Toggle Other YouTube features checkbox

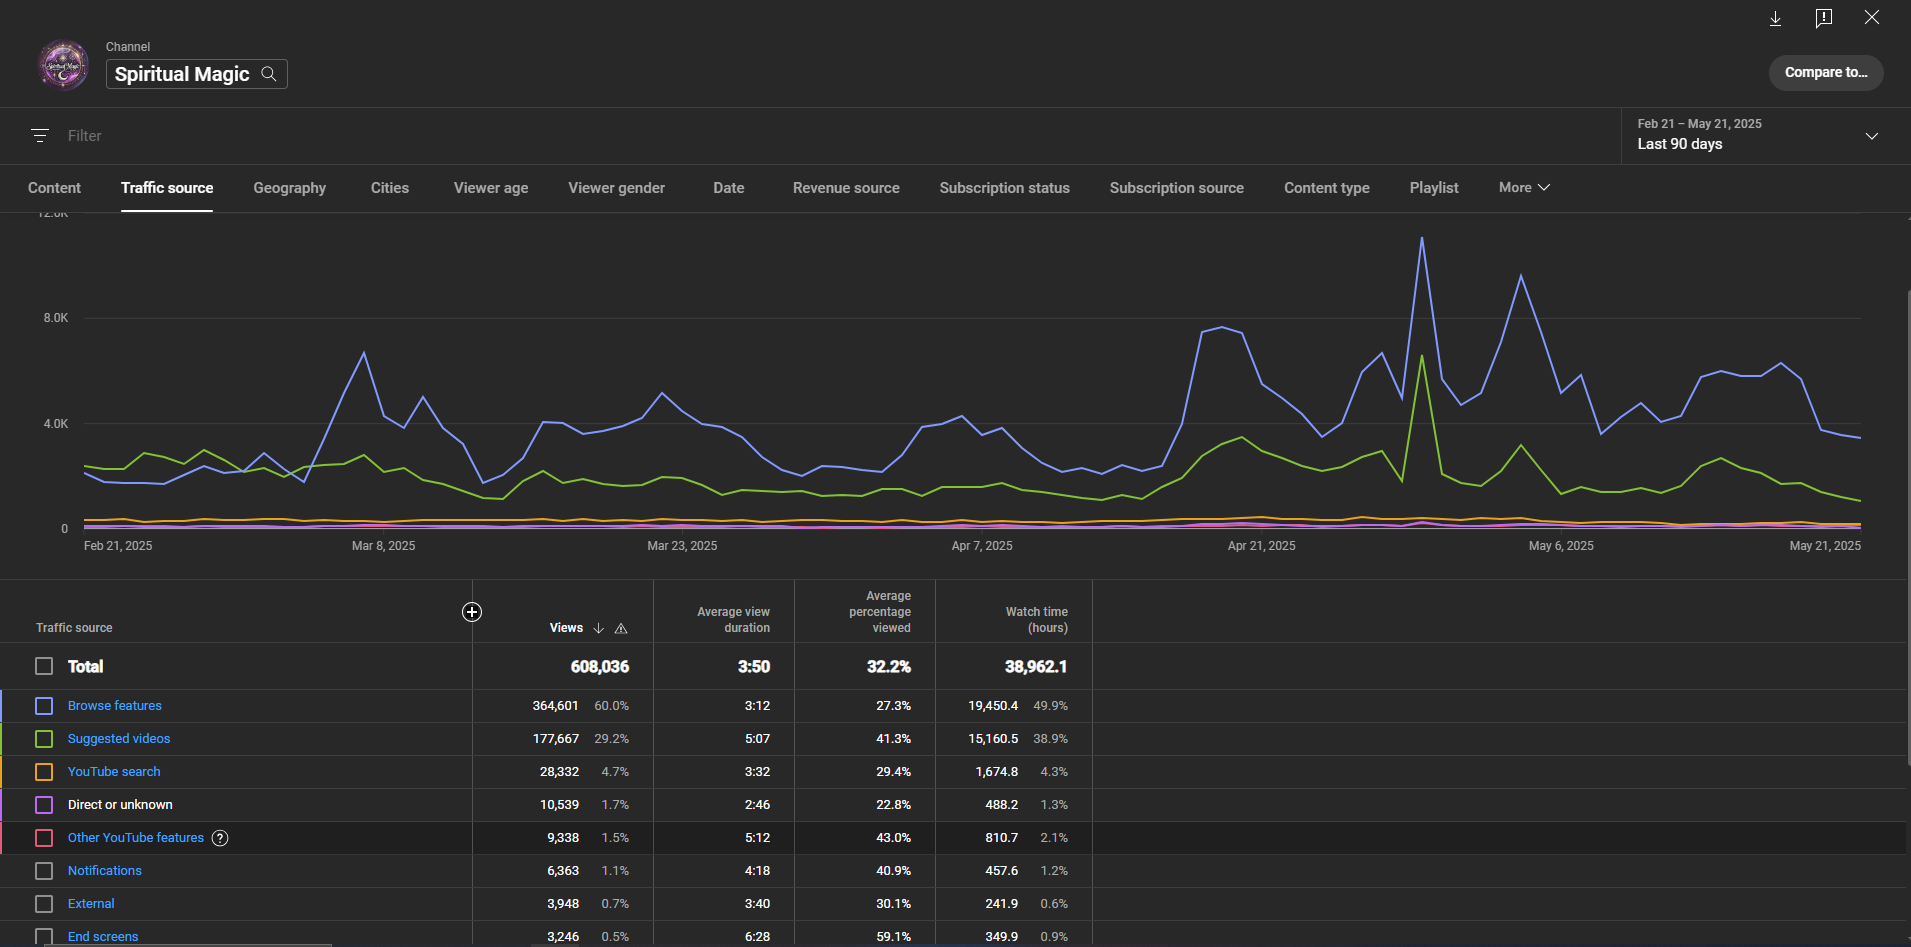(44, 838)
